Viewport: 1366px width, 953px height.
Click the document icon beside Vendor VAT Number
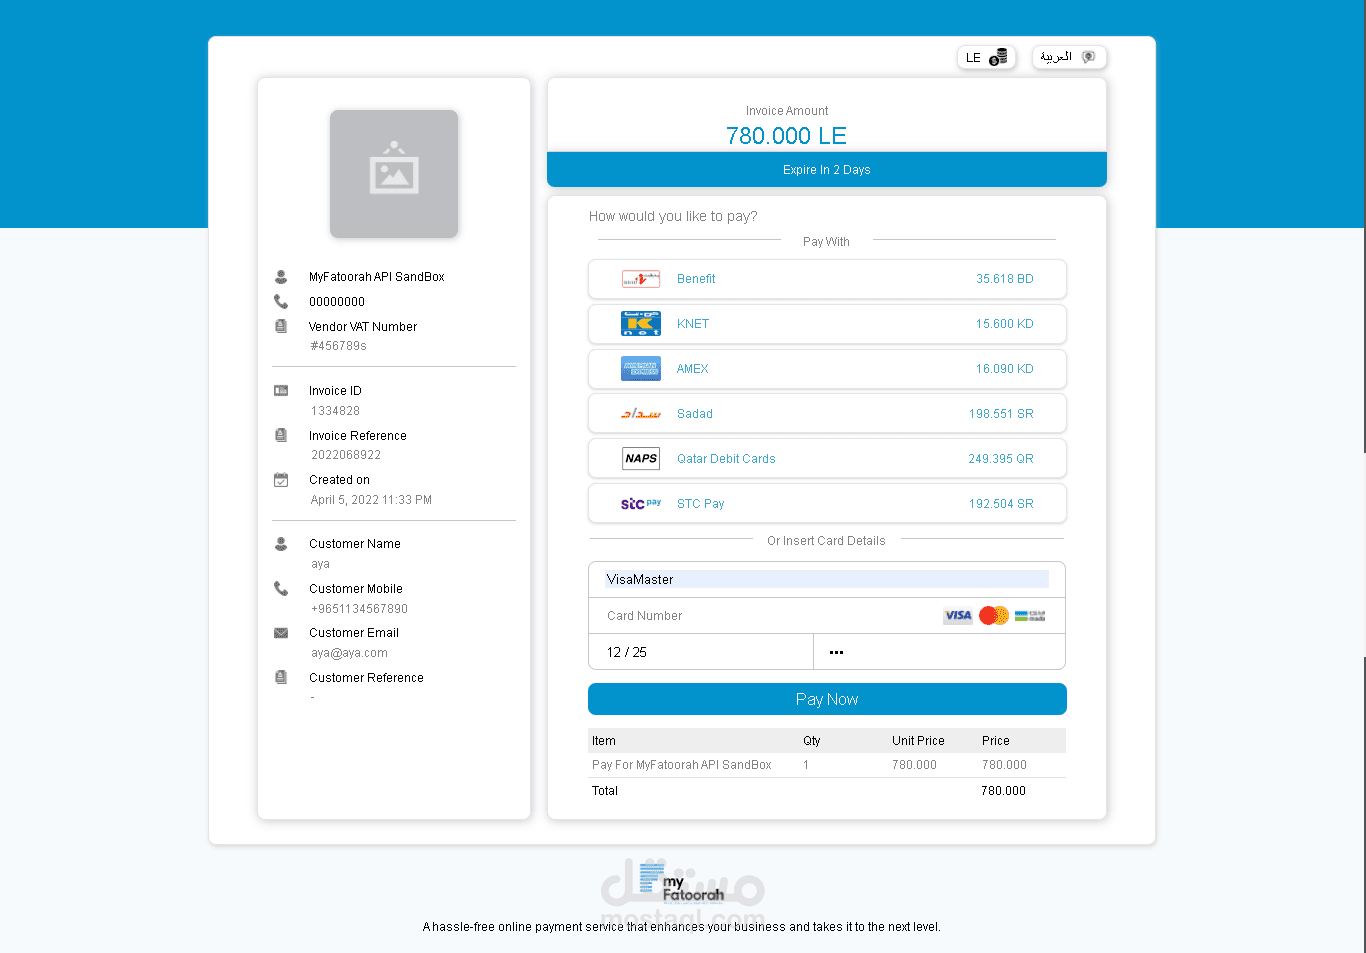coord(281,326)
